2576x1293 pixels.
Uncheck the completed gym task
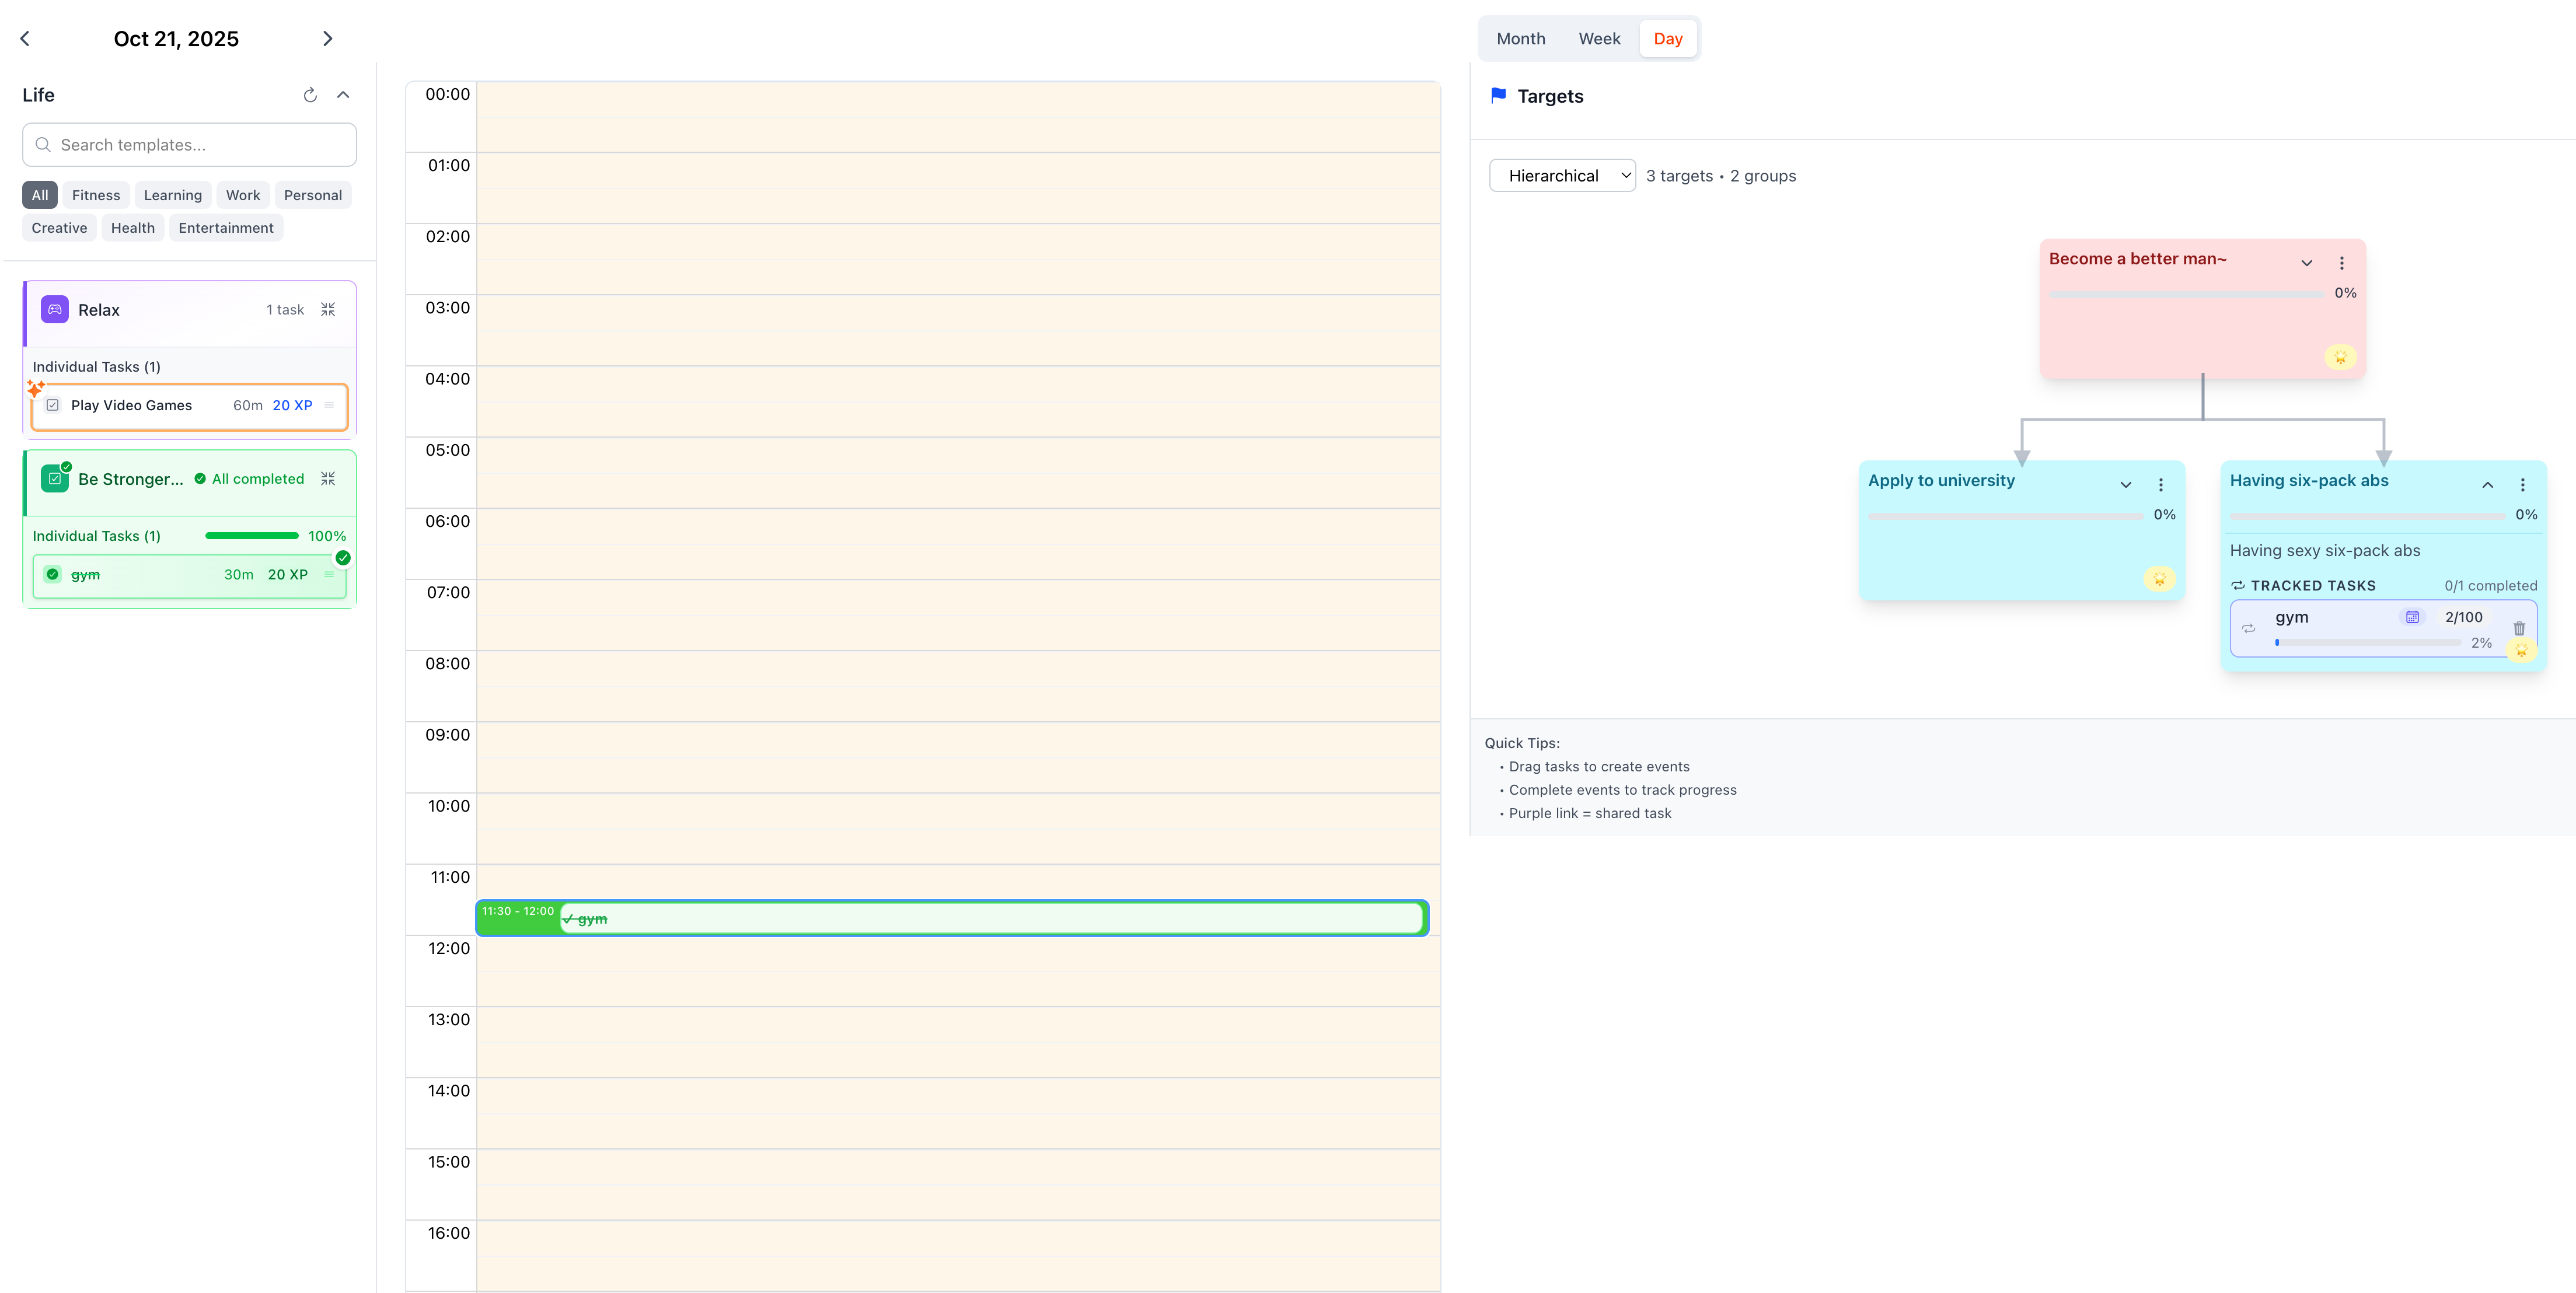(x=53, y=574)
